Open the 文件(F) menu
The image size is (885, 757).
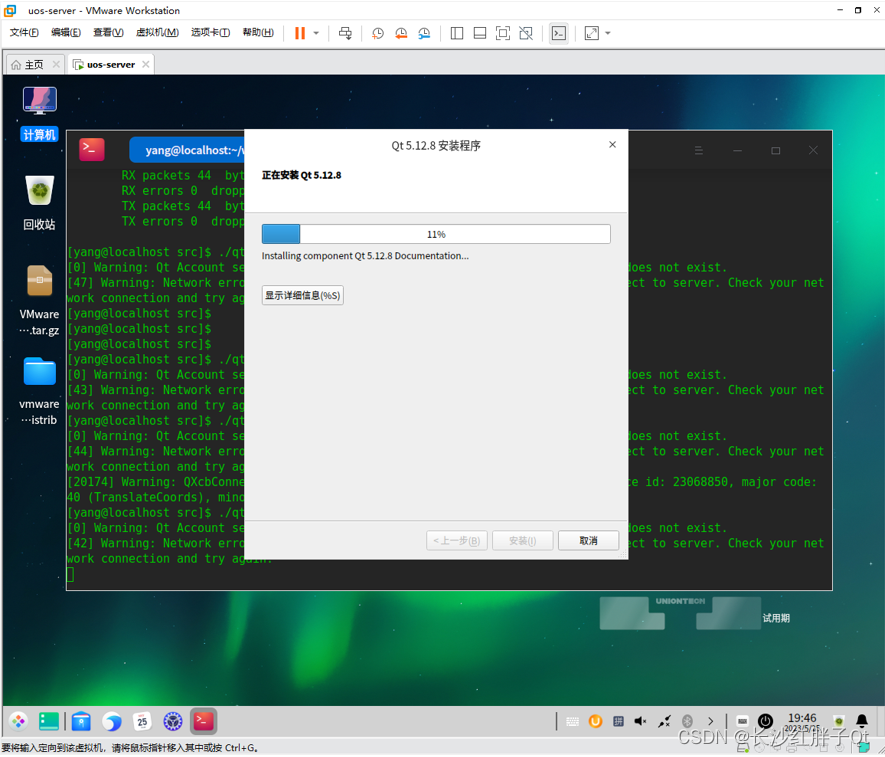[x=24, y=33]
